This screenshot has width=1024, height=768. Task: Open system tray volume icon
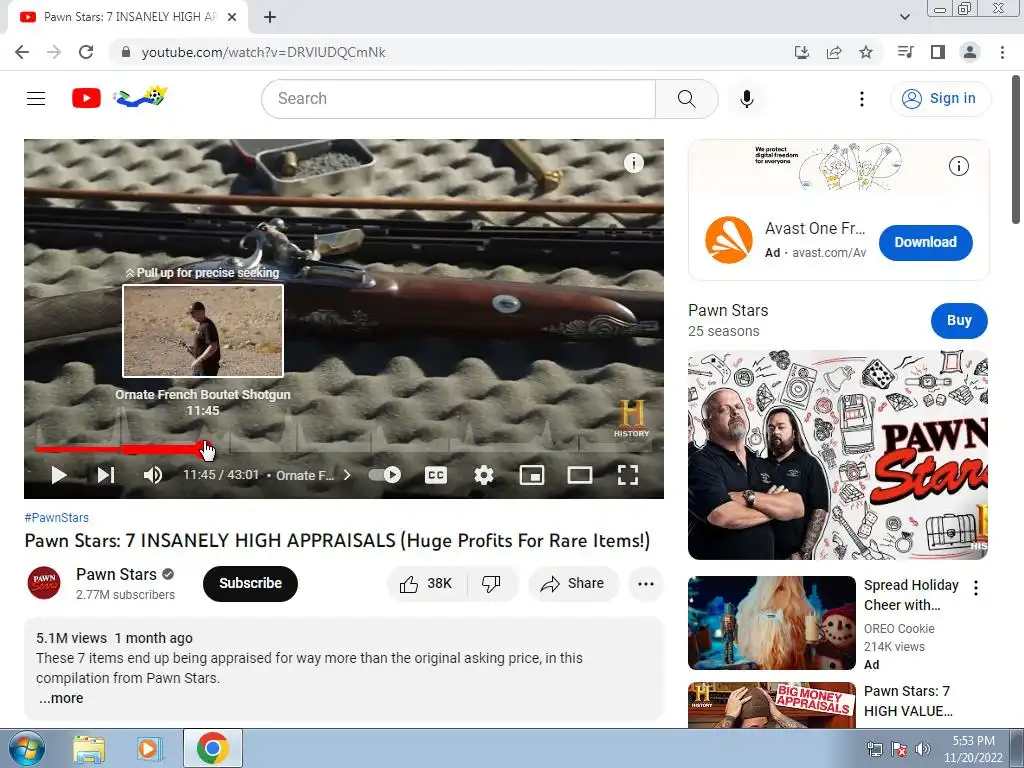point(923,749)
